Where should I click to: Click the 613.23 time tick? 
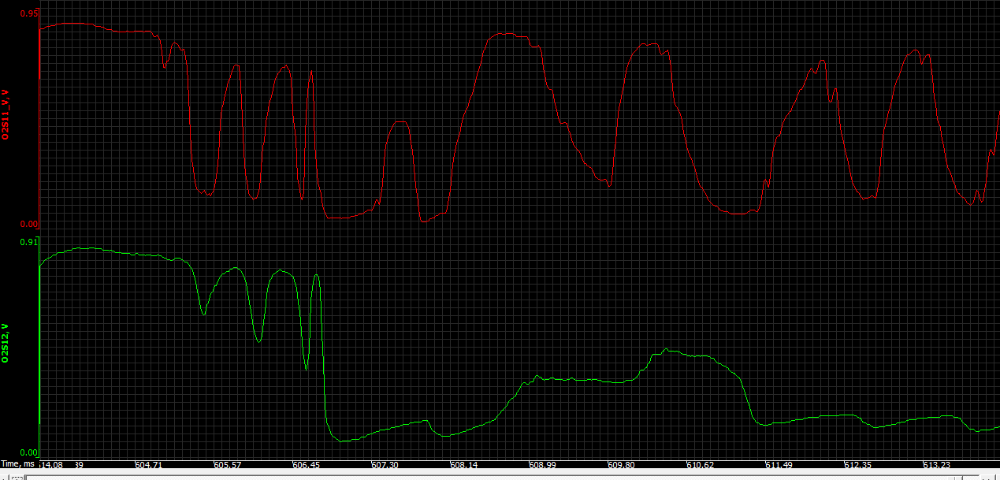click(x=937, y=465)
